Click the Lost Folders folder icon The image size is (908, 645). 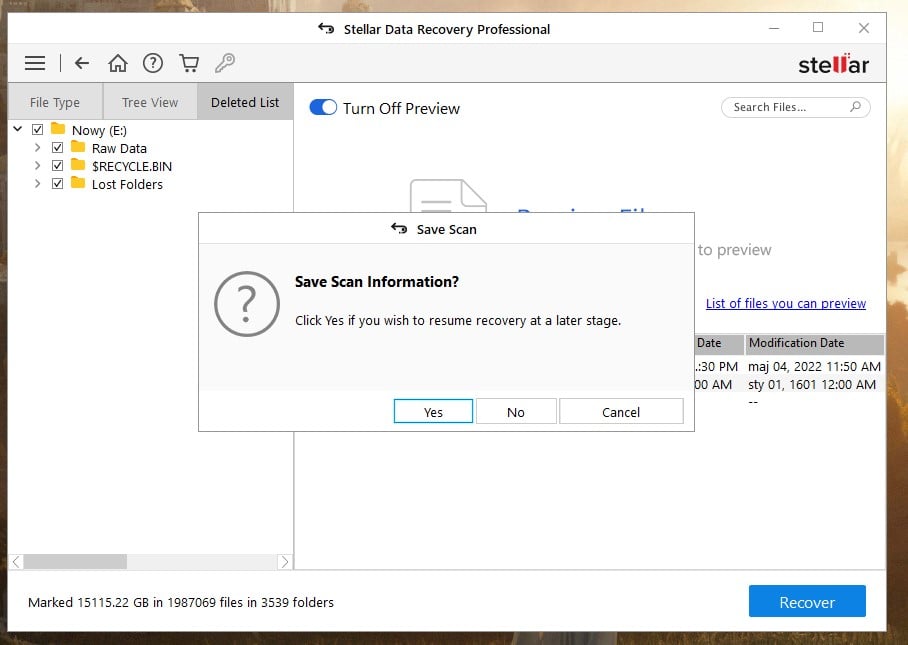[78, 183]
